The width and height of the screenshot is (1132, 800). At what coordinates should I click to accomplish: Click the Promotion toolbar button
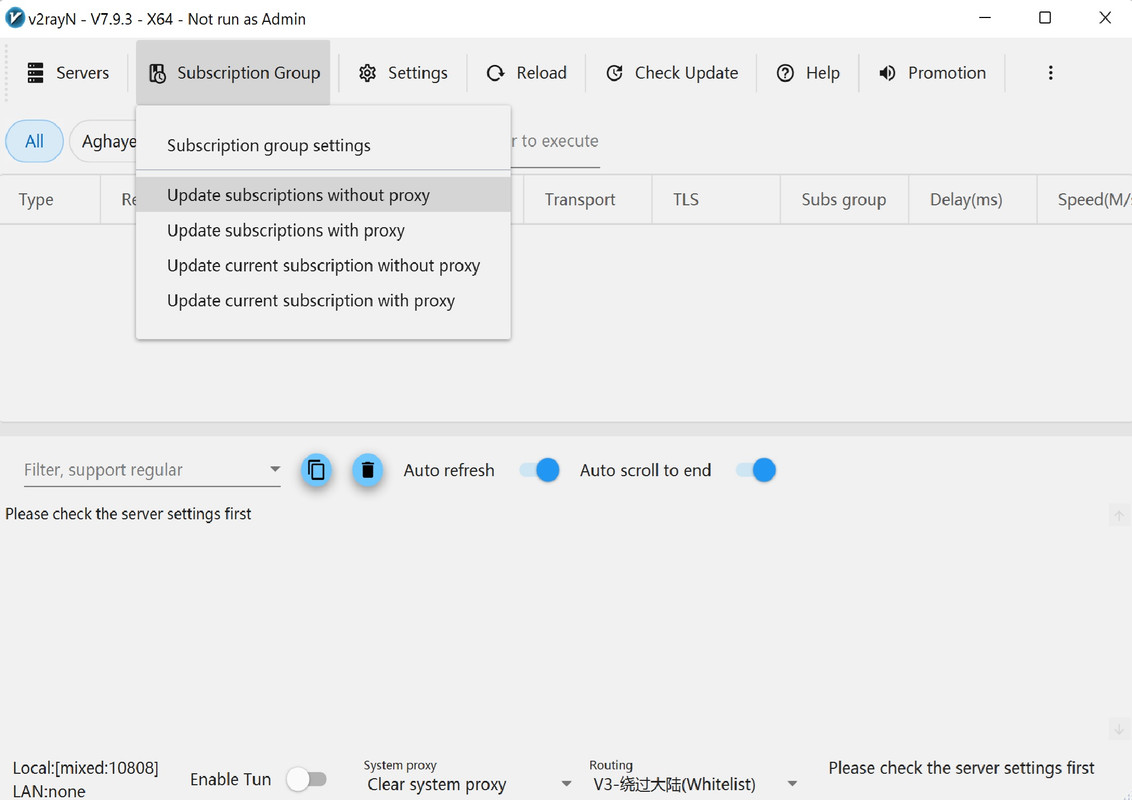932,73
